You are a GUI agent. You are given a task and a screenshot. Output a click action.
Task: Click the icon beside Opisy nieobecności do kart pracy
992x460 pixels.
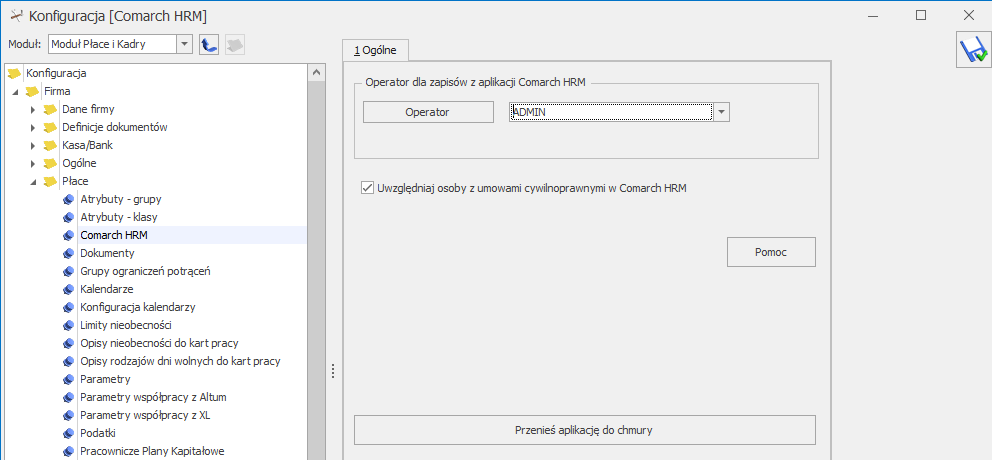(68, 343)
